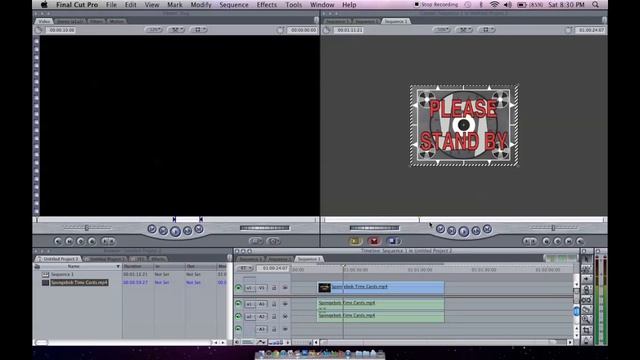Click Play Around Current Frame in Canvas
640x360 pixels.
tap(476, 231)
